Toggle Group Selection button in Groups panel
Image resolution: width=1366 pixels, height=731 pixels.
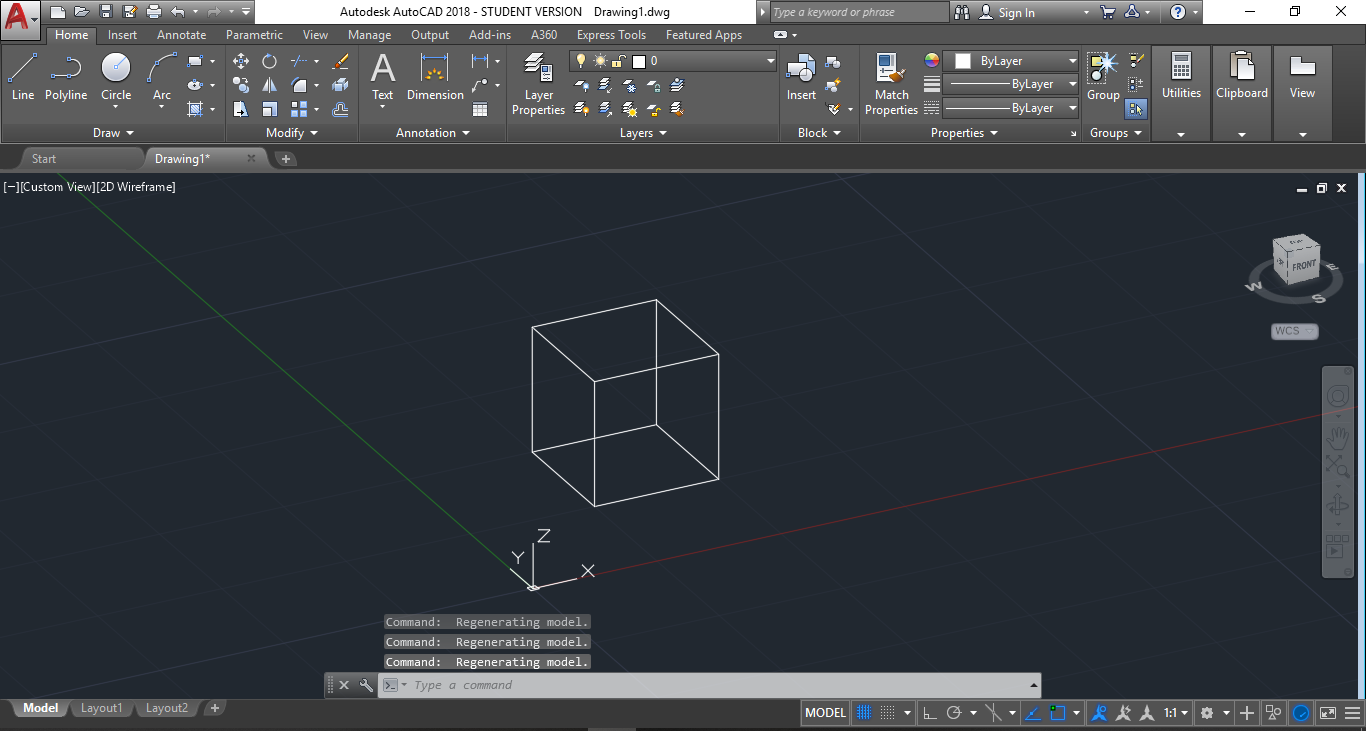coord(1136,109)
